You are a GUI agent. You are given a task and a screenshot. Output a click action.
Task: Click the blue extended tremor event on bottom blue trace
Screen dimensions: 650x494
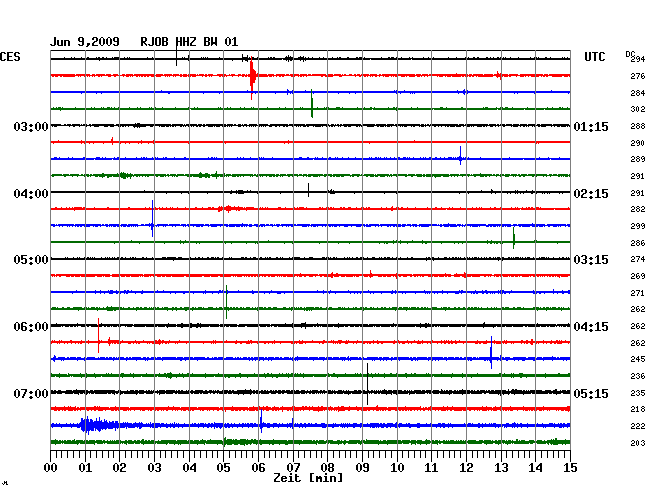click(x=99, y=425)
